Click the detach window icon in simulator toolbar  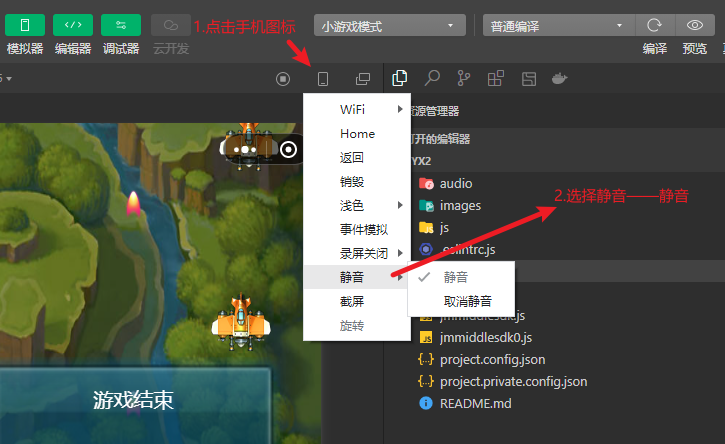pyautogui.click(x=363, y=79)
